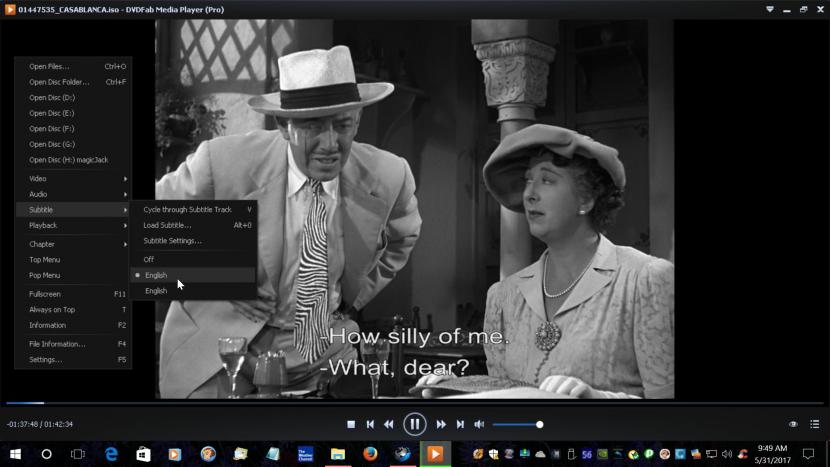
Task: Open the Action Center notifications
Action: [x=808, y=454]
